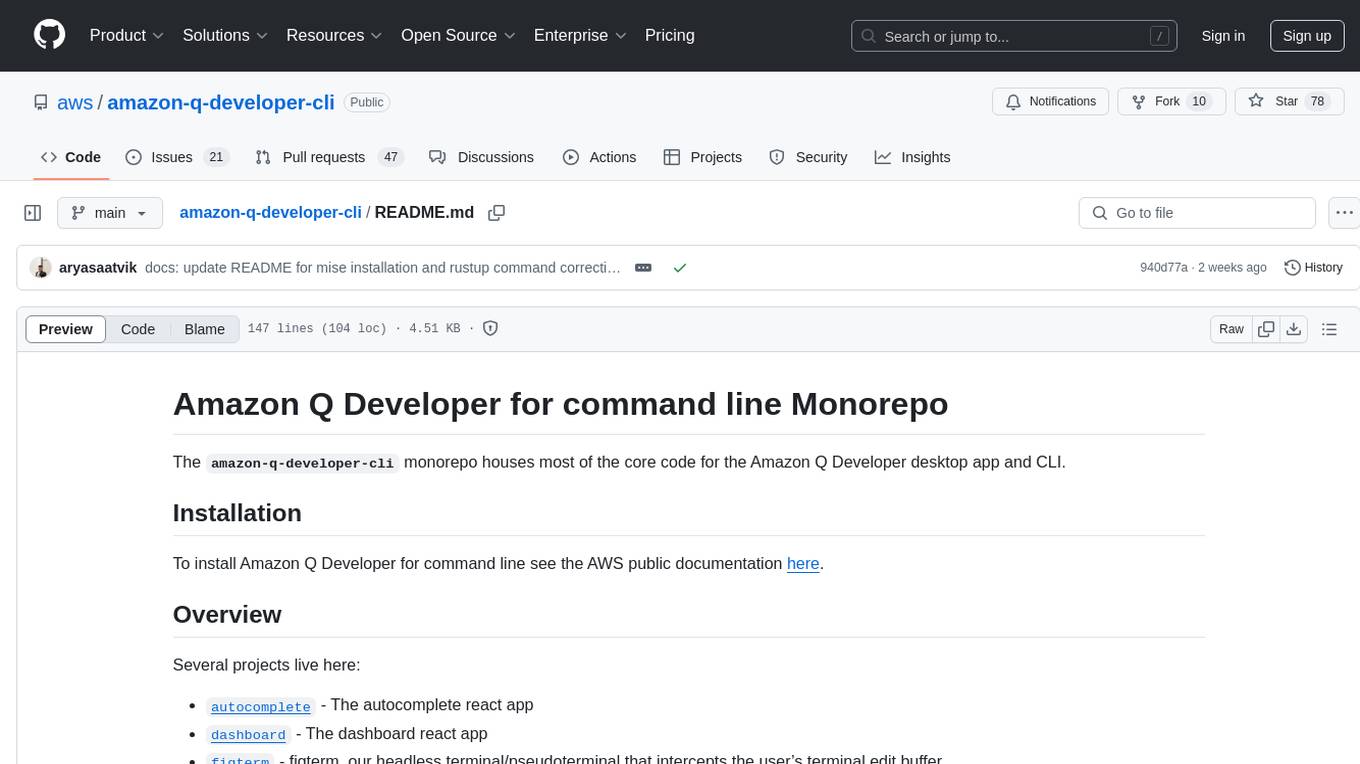Focus the Go to file input
Image resolution: width=1360 pixels, height=764 pixels.
point(1197,213)
